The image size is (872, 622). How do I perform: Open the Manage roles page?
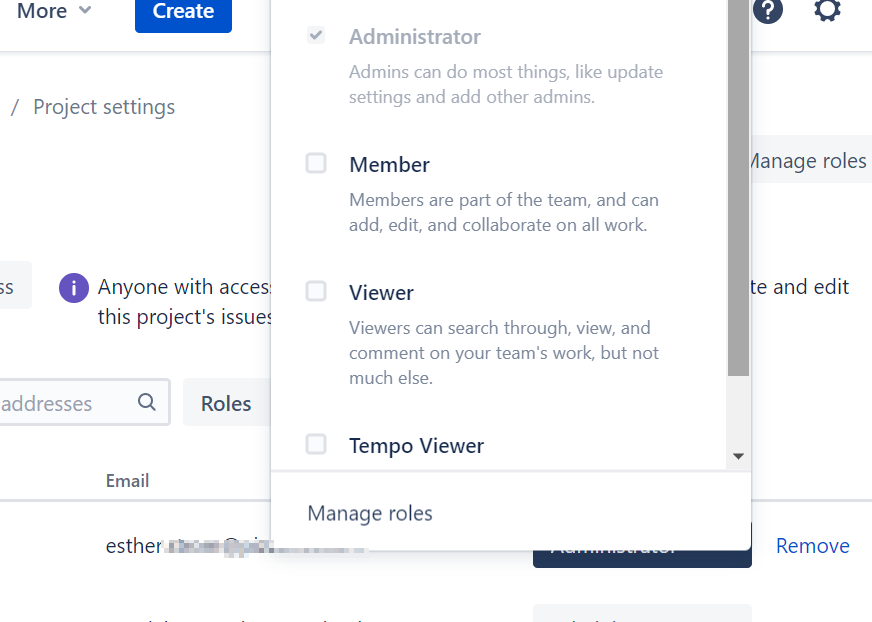(x=806, y=160)
